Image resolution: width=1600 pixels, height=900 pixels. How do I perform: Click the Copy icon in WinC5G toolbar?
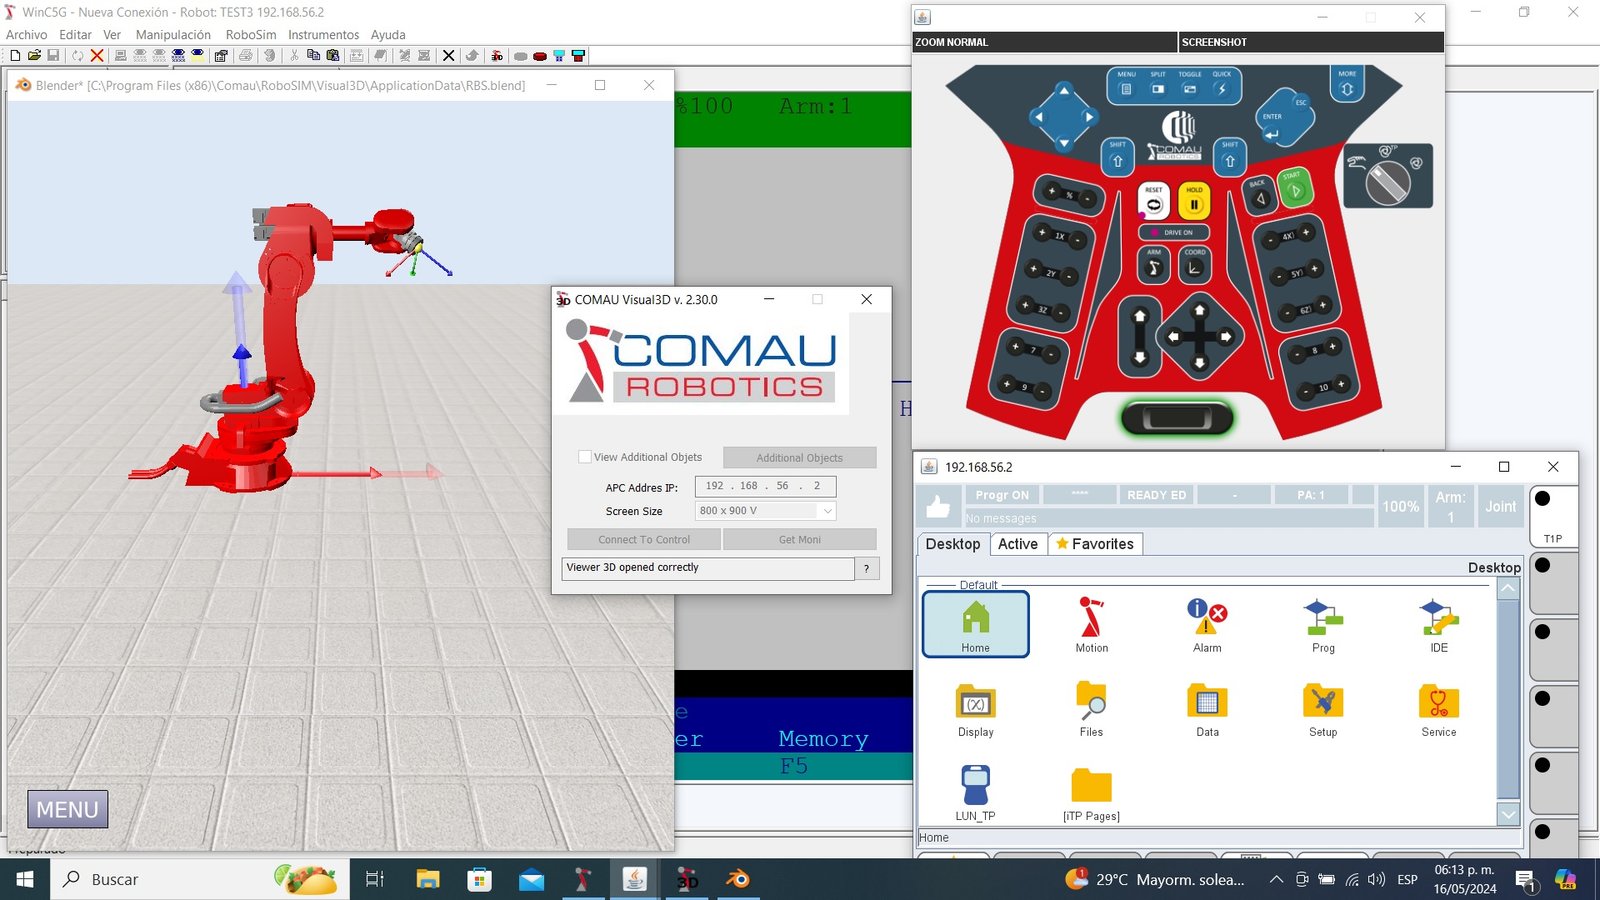coord(313,56)
